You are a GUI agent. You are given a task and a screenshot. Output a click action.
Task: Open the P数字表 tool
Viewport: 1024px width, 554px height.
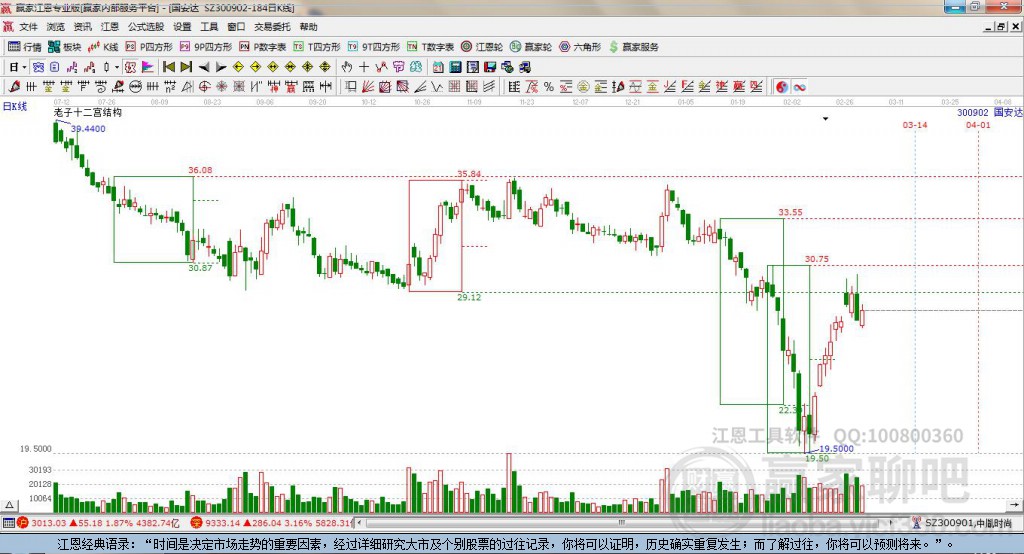(x=263, y=47)
